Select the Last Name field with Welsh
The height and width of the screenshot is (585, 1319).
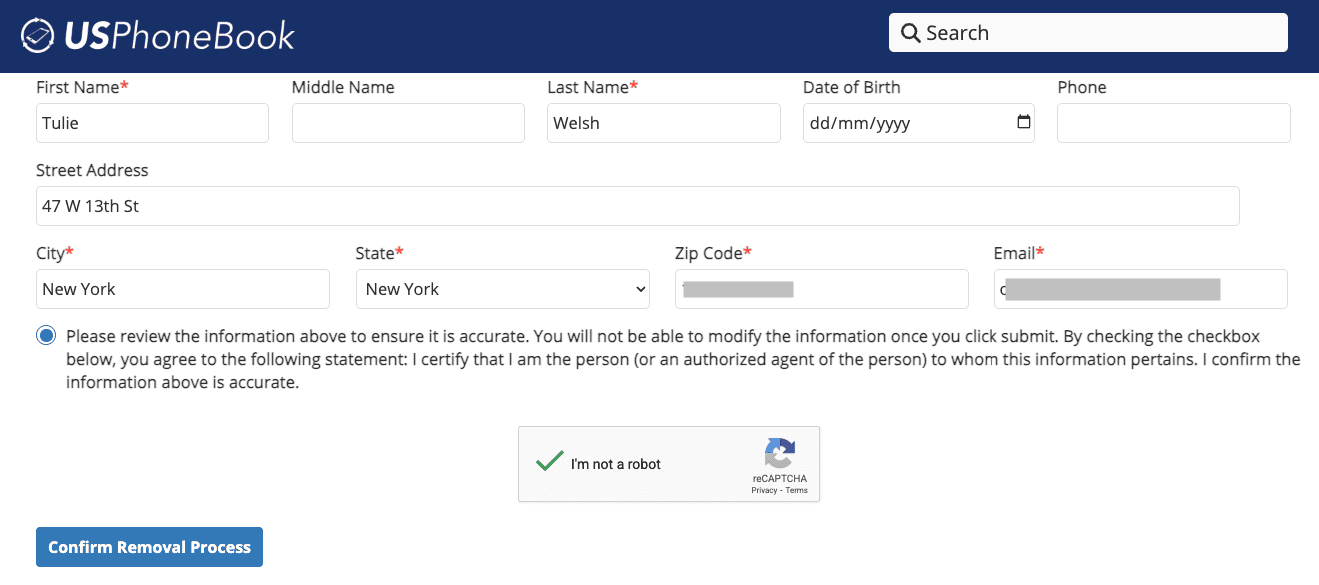[x=663, y=123]
